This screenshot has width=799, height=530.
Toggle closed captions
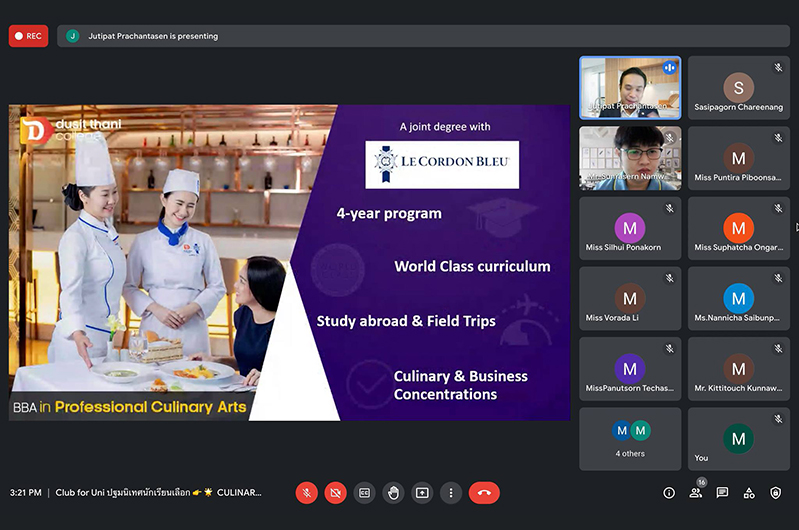point(364,493)
